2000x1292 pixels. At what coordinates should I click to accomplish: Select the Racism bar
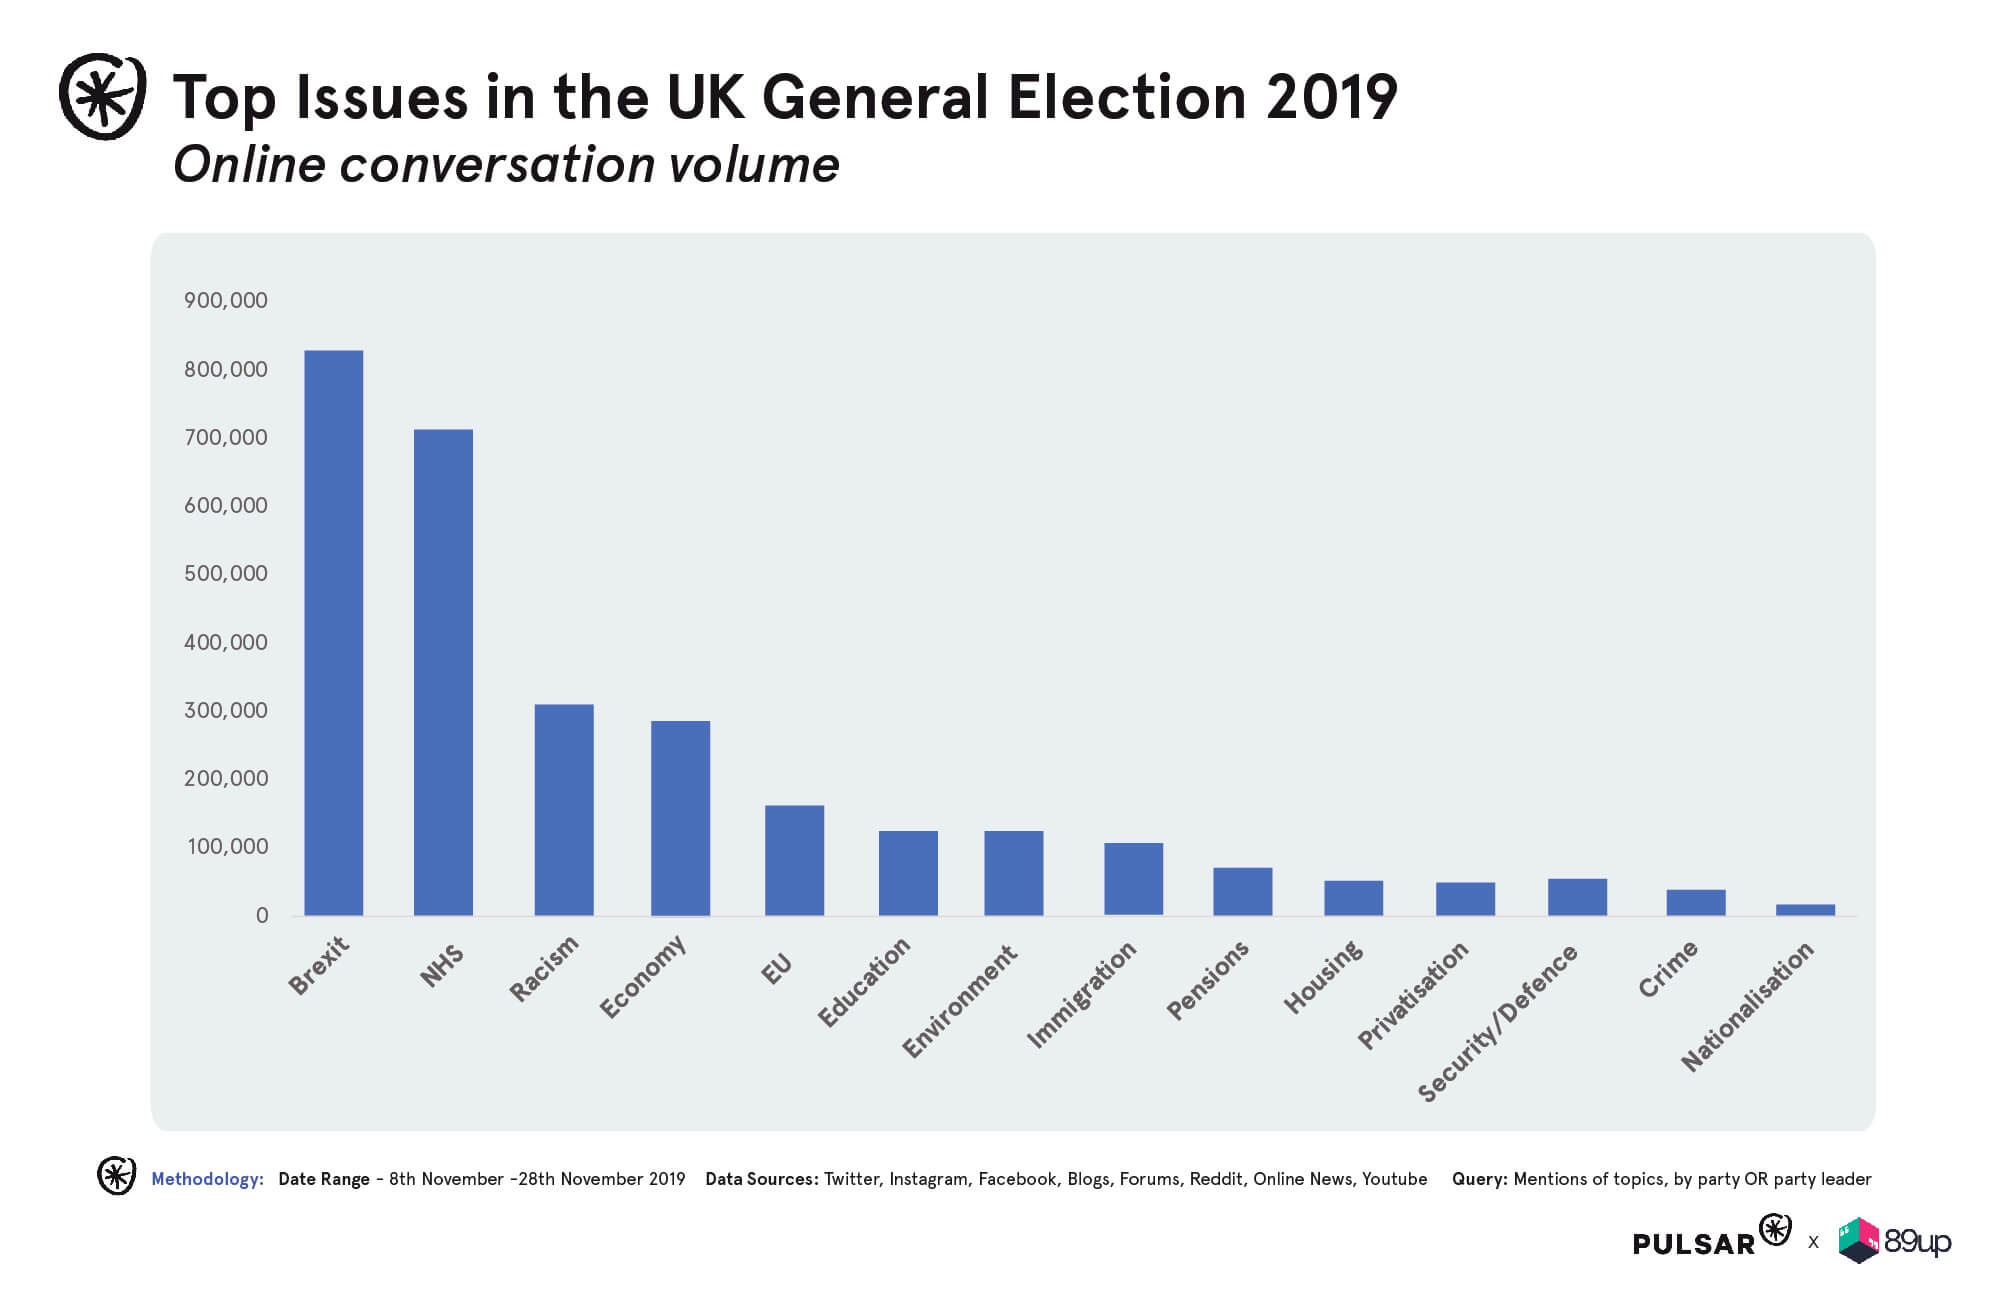click(564, 810)
